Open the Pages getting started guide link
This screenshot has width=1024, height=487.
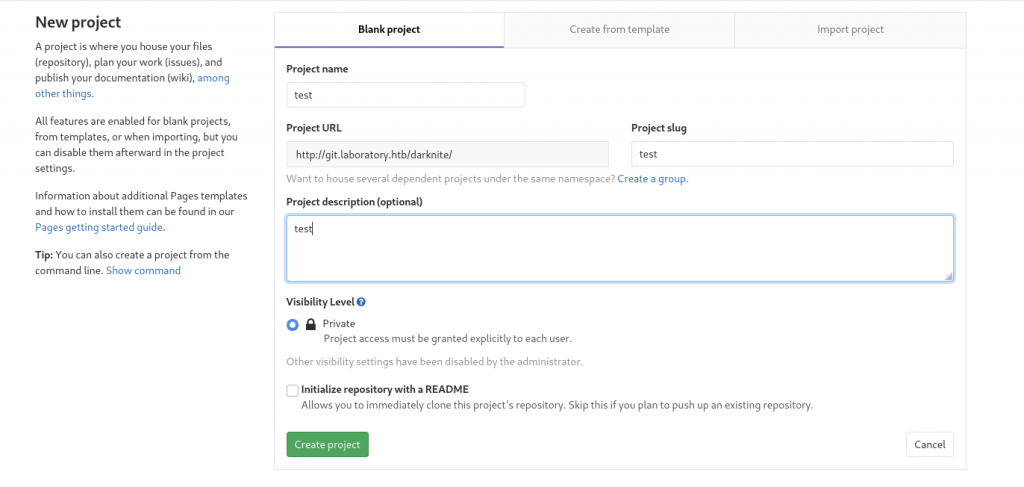98,227
